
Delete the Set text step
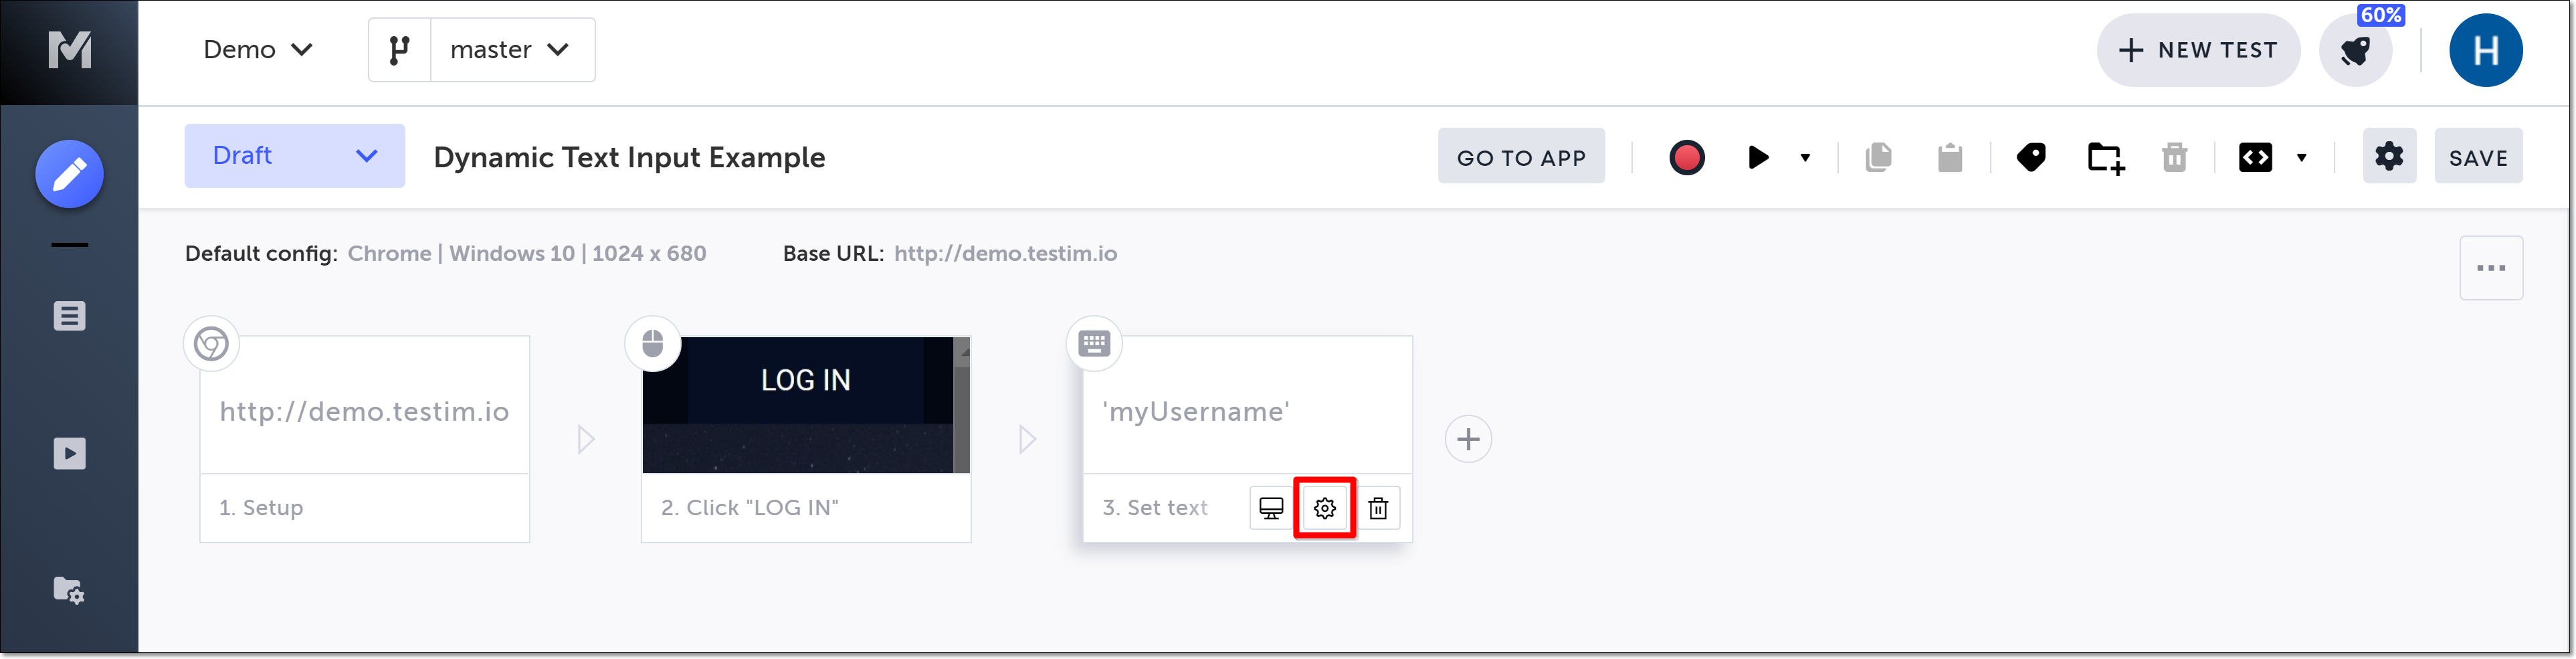tap(1378, 508)
